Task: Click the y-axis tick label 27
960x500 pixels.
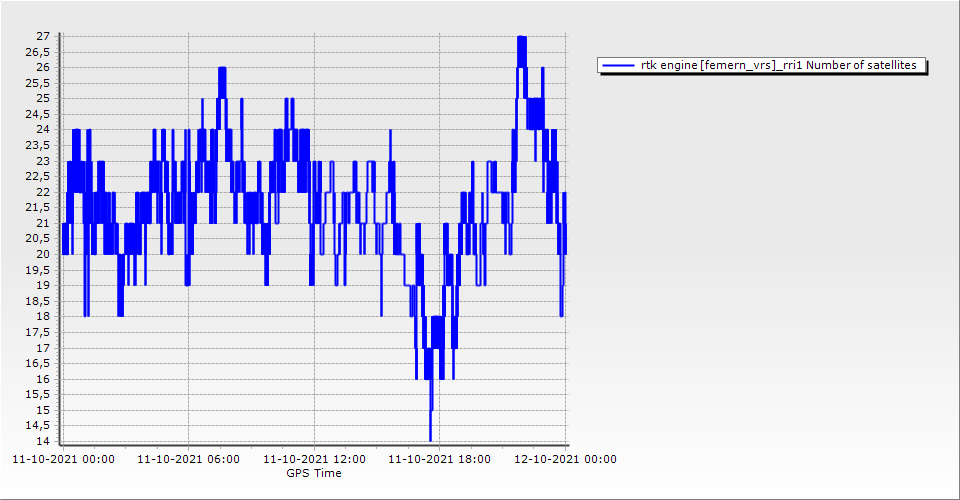Action: tap(43, 37)
